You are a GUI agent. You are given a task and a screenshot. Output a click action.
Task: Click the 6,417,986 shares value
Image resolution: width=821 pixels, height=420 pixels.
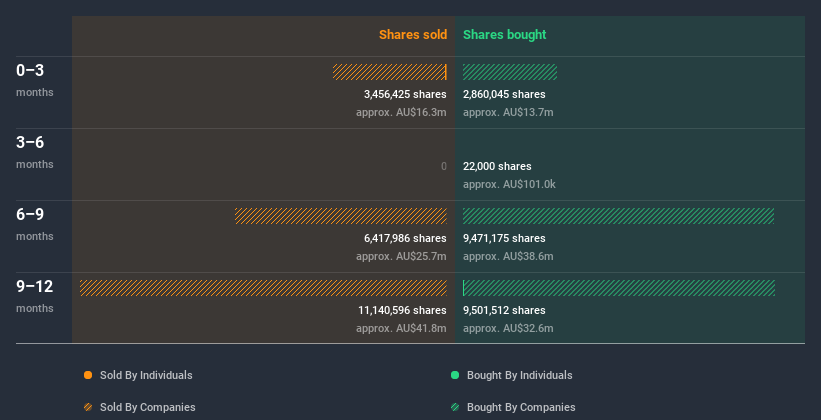tap(405, 238)
